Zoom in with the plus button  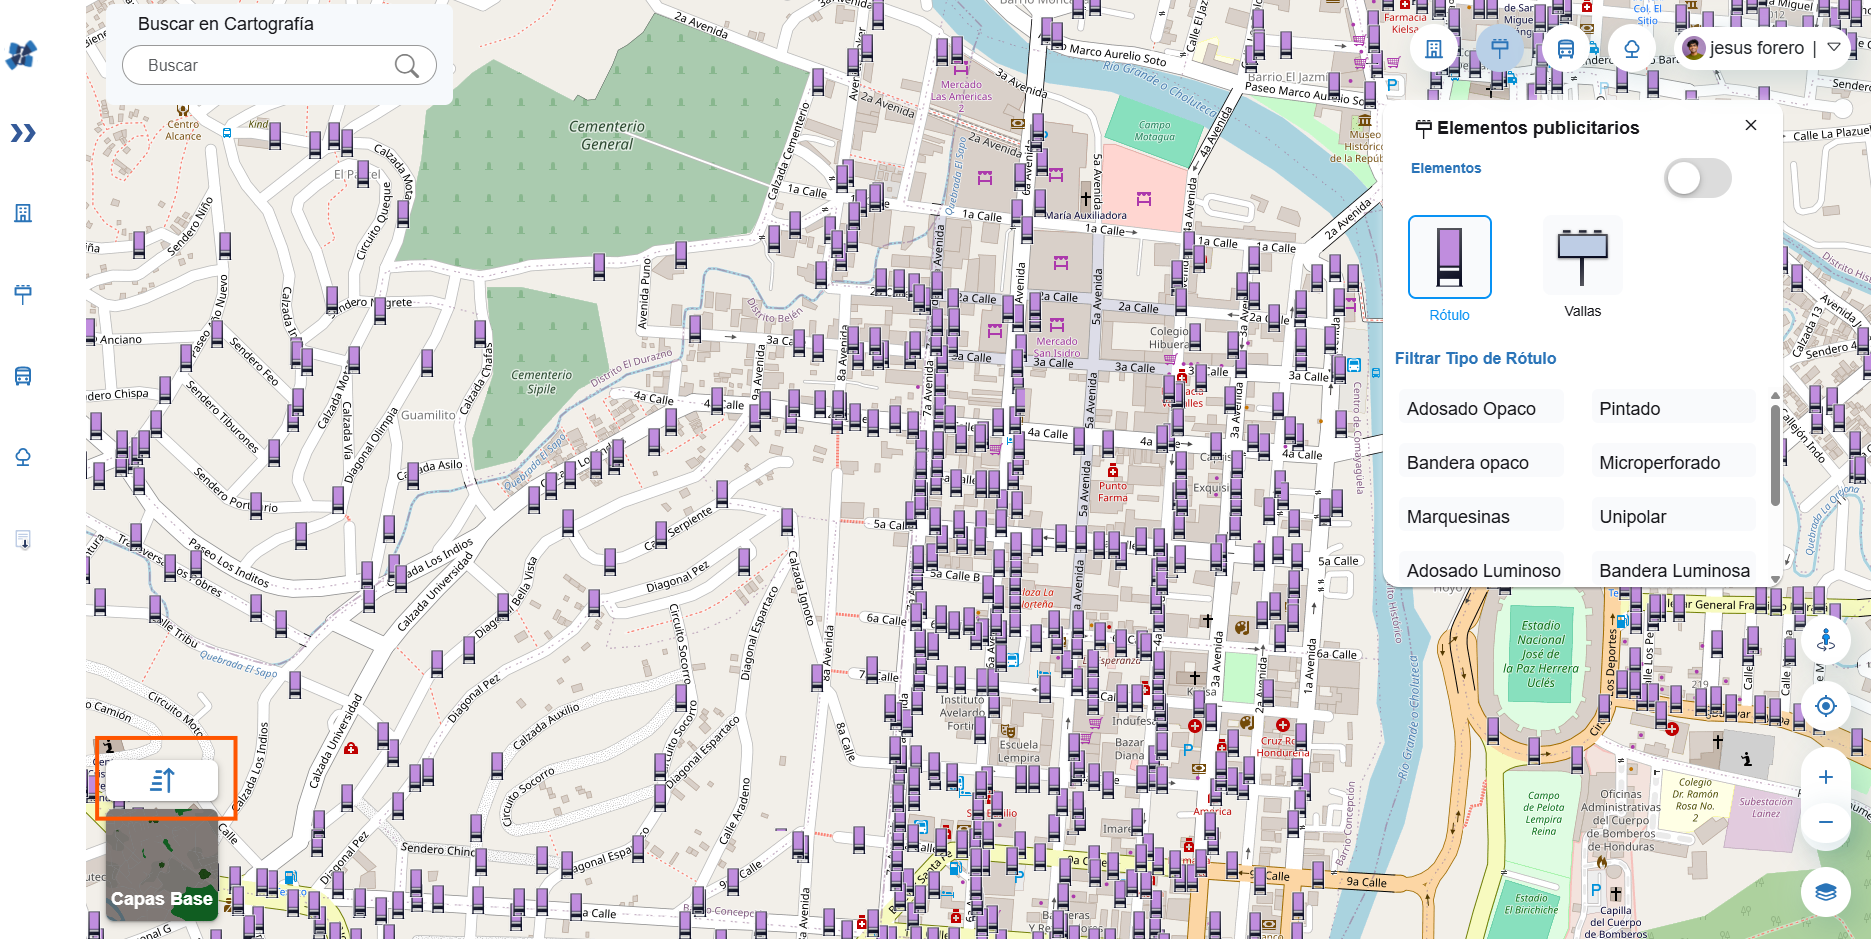1825,777
